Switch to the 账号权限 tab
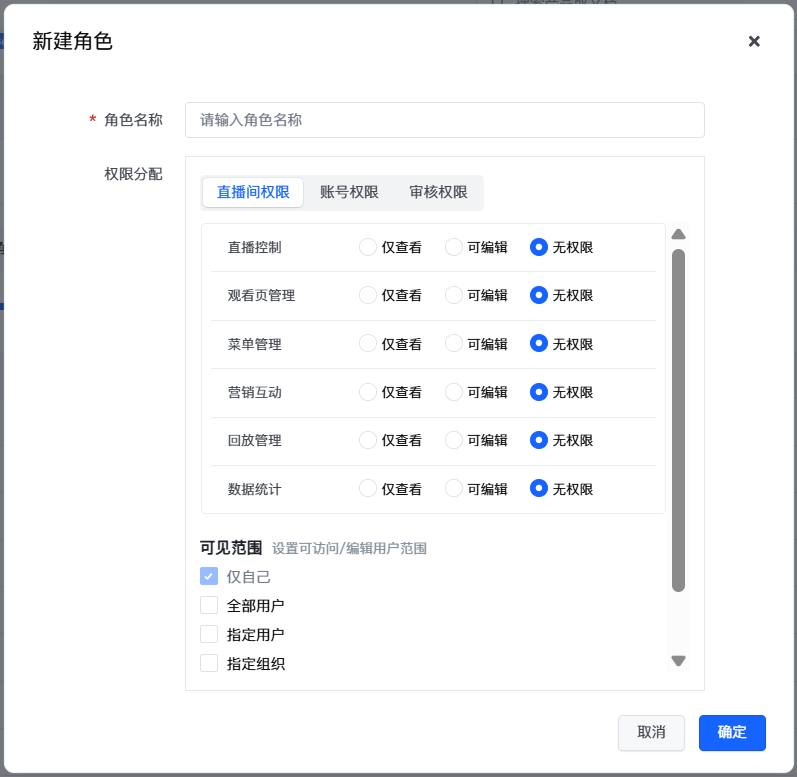The image size is (797, 777). coord(349,192)
